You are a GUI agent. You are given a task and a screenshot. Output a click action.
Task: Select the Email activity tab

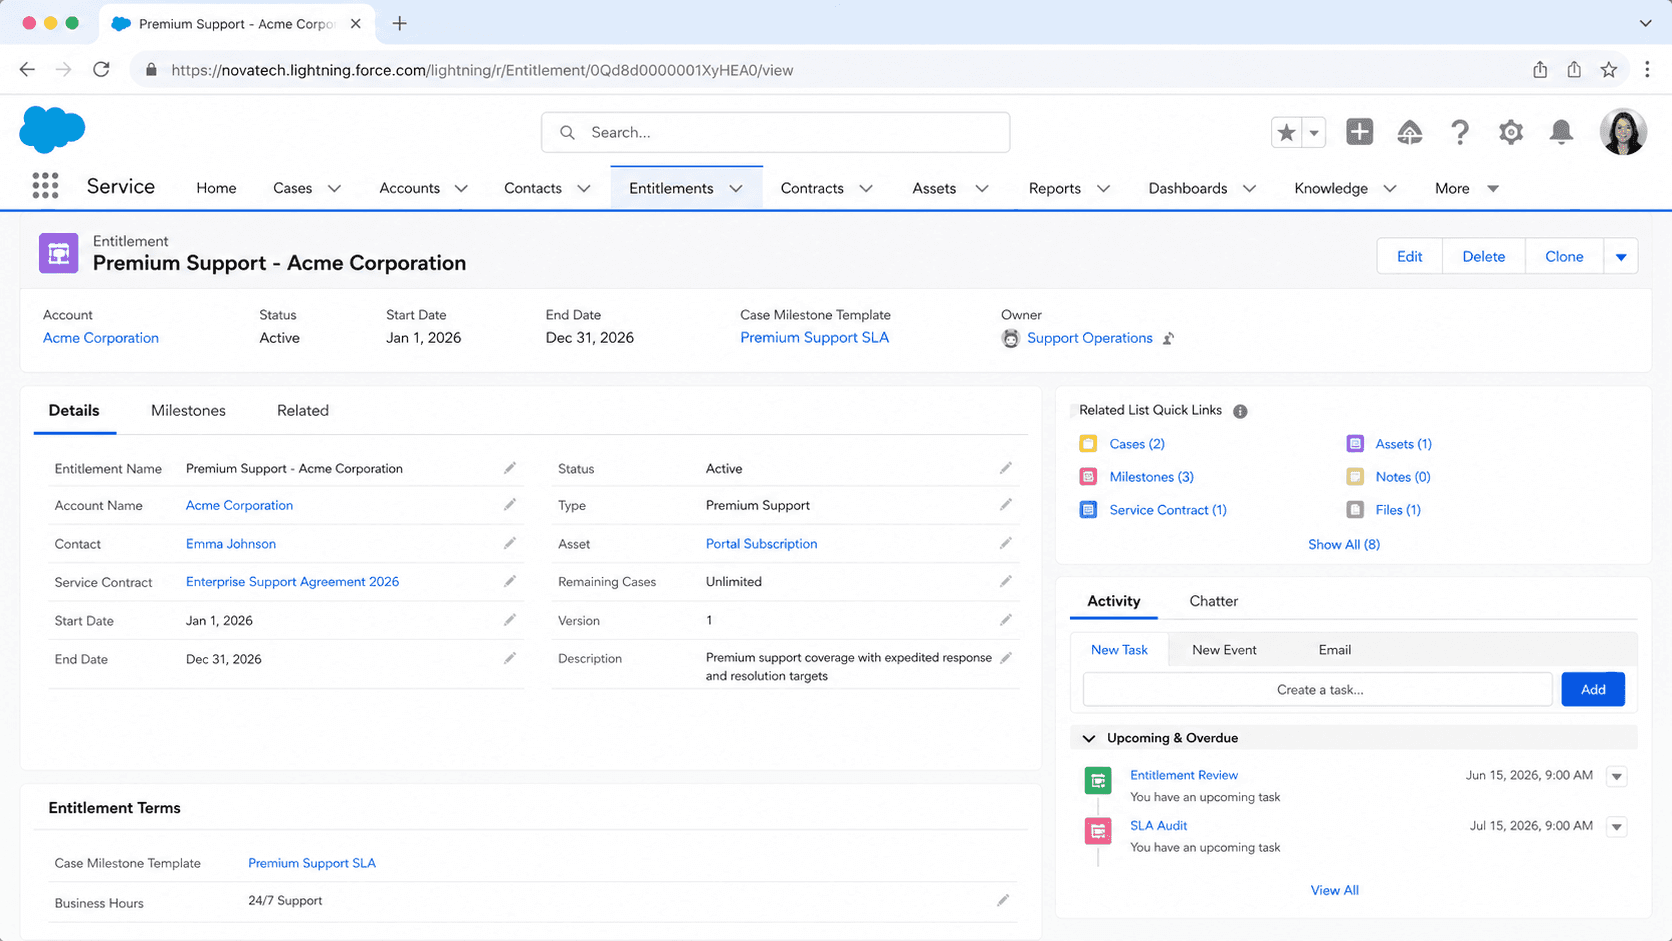pyautogui.click(x=1334, y=650)
